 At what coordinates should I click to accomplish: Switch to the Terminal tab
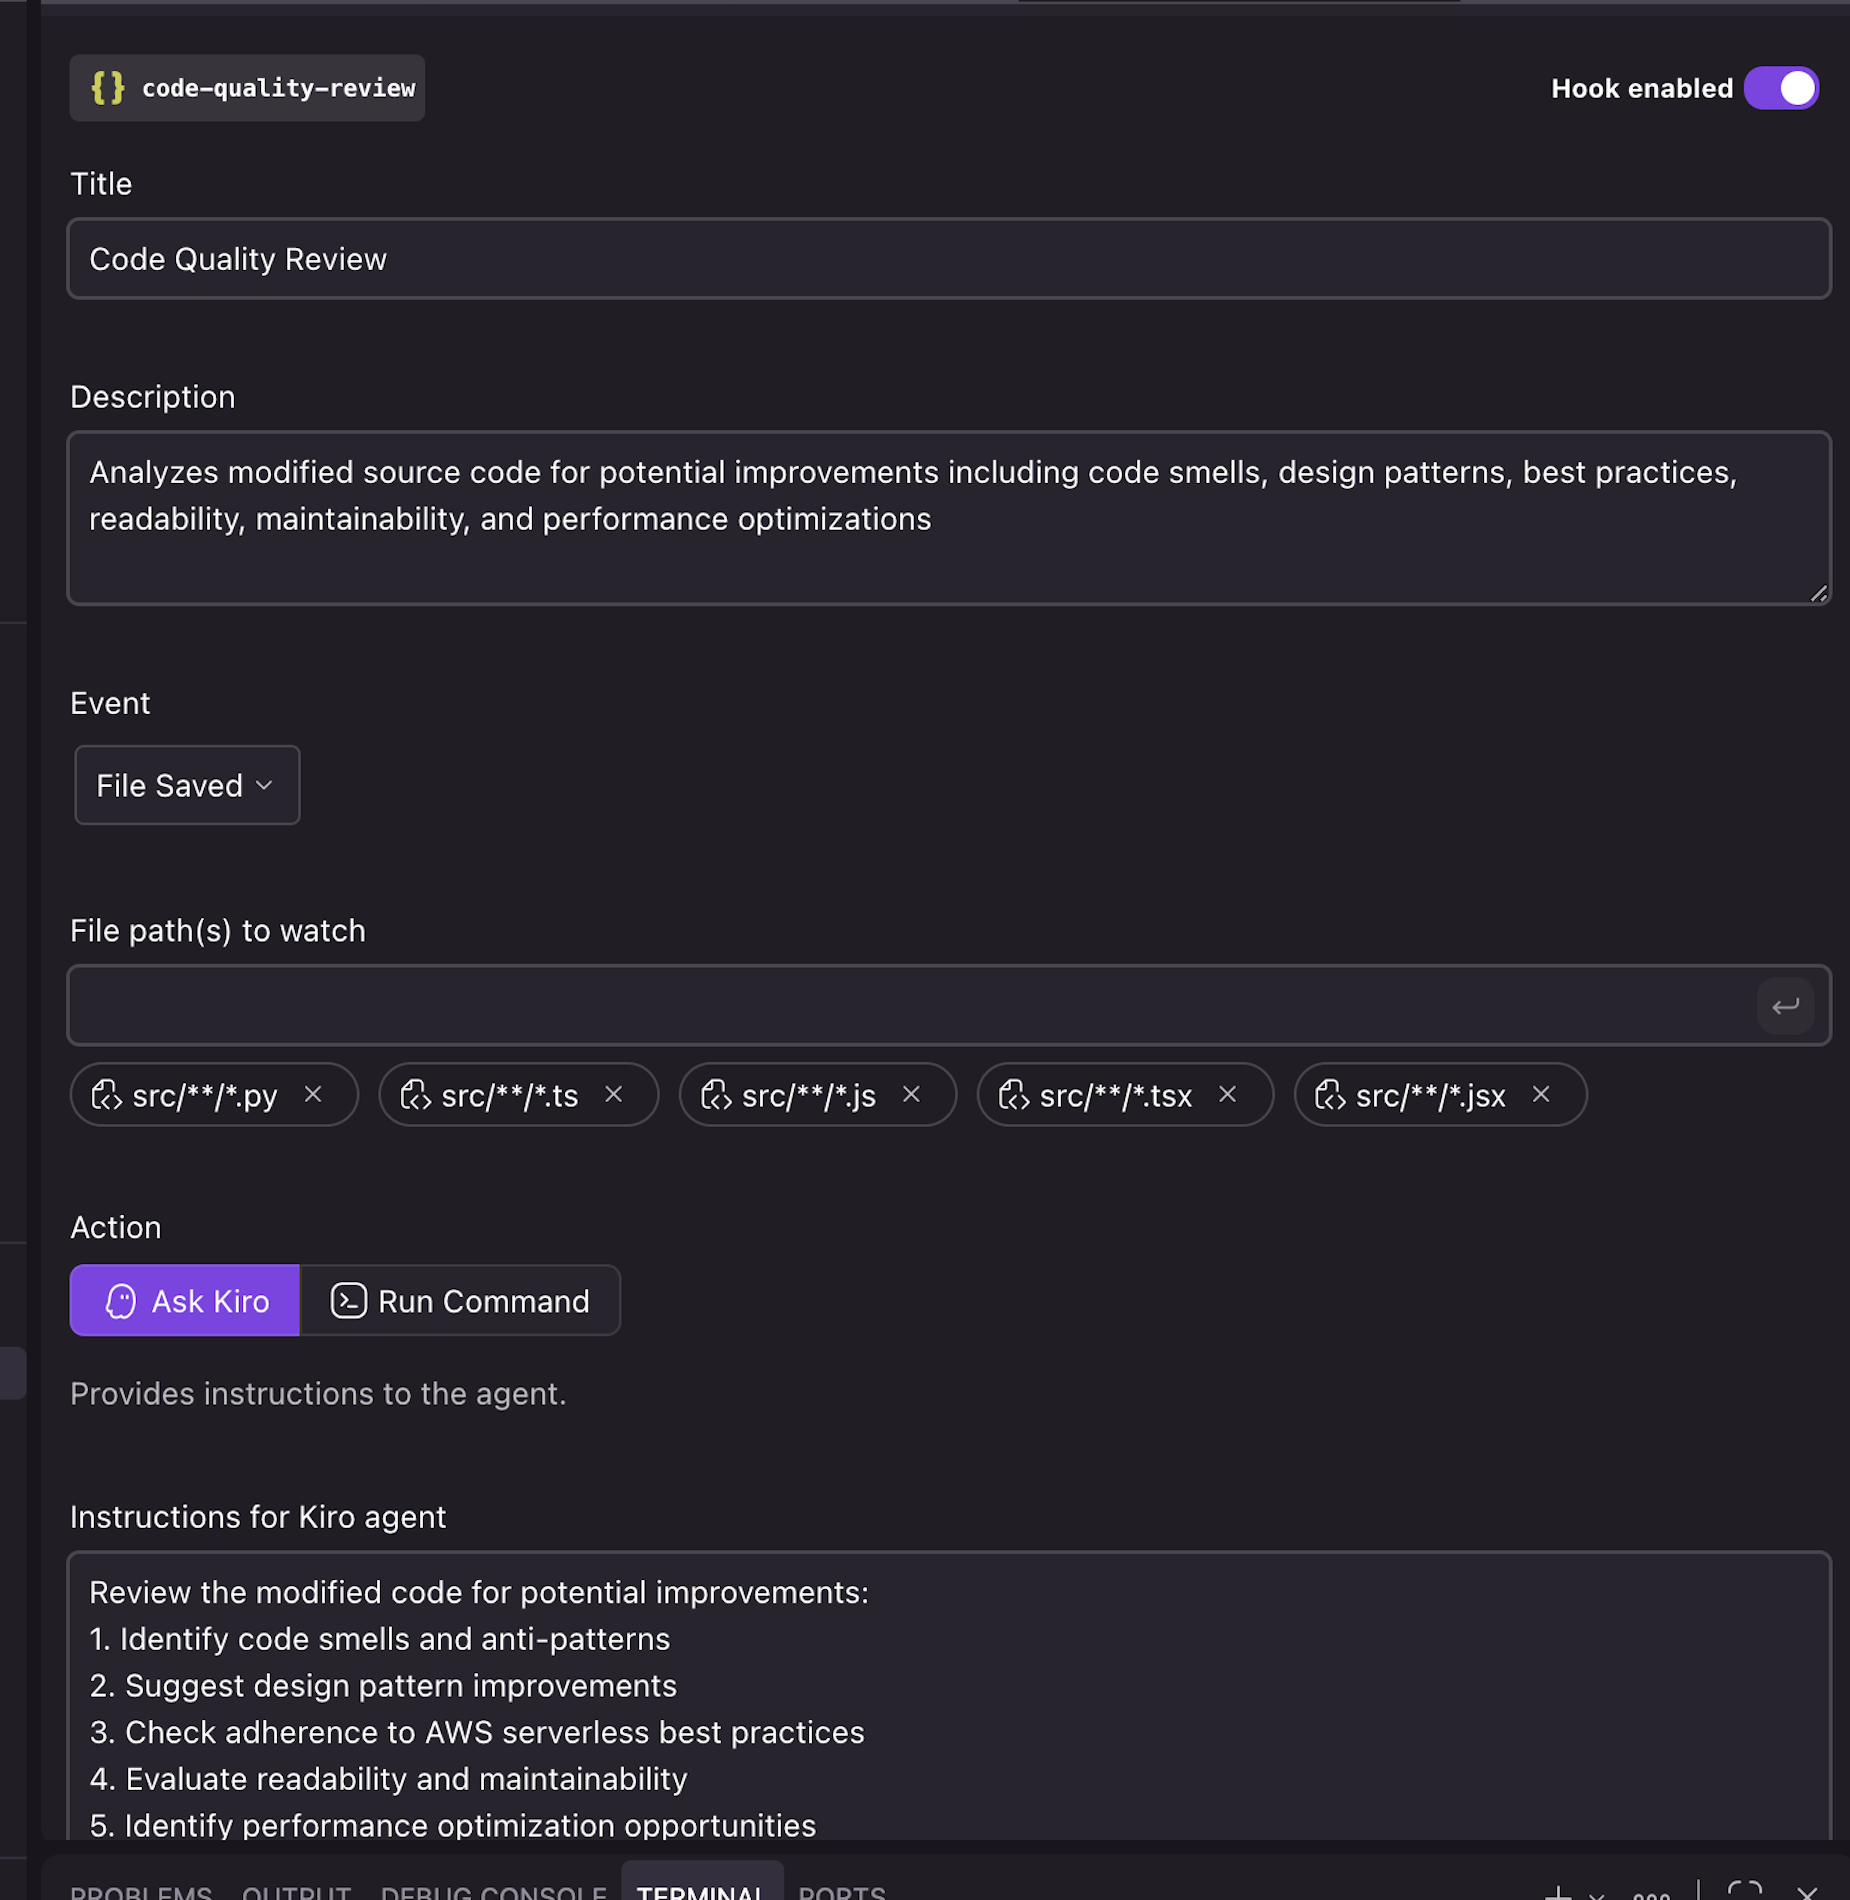point(701,1890)
